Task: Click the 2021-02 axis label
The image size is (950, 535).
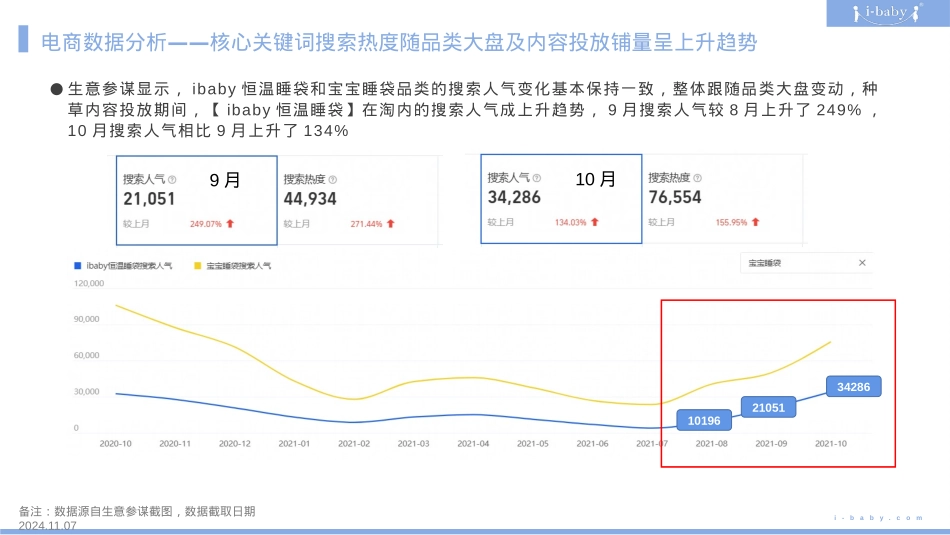Action: [354, 444]
